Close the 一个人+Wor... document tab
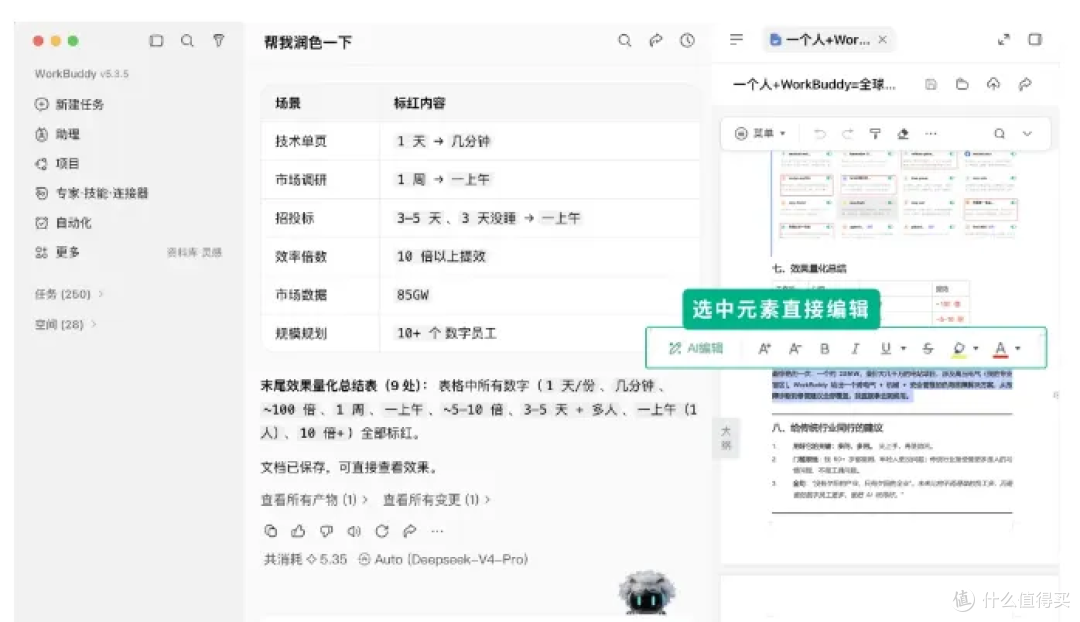 882,40
